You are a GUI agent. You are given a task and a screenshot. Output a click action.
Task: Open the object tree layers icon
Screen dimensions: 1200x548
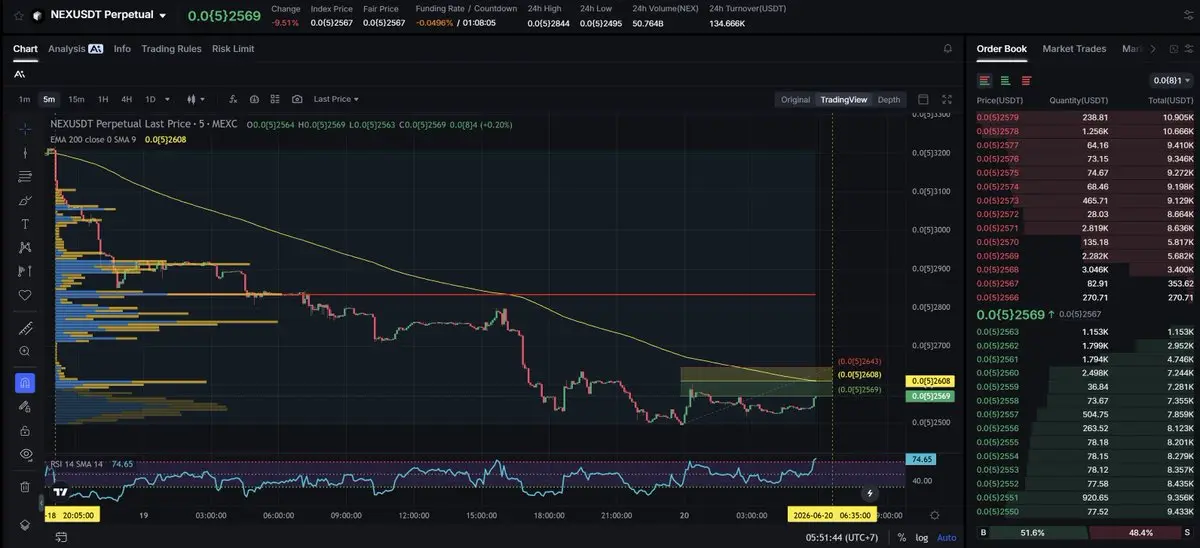[x=25, y=525]
